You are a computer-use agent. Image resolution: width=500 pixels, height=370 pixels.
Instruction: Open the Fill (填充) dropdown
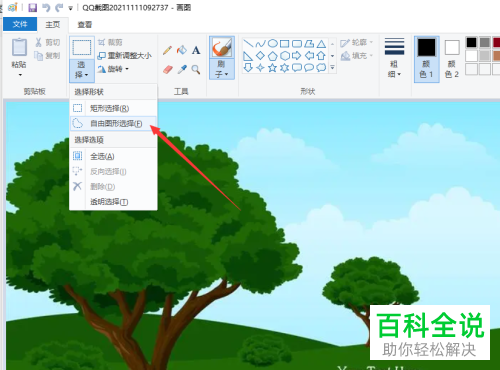pyautogui.click(x=357, y=56)
